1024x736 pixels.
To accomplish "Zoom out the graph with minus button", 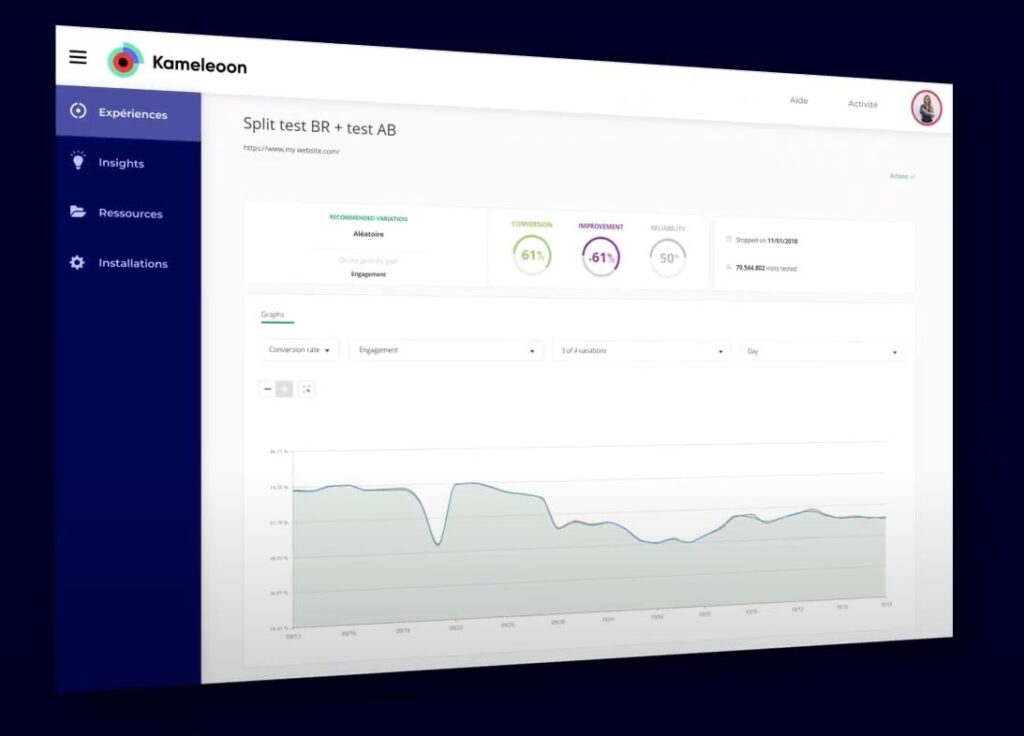I will pos(267,389).
